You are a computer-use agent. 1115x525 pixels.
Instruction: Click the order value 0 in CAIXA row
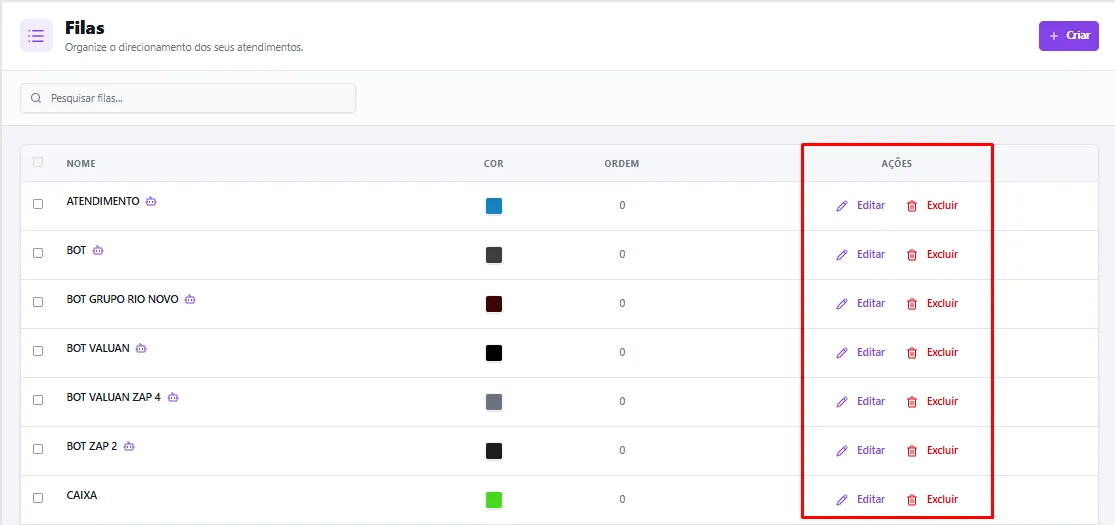(622, 499)
